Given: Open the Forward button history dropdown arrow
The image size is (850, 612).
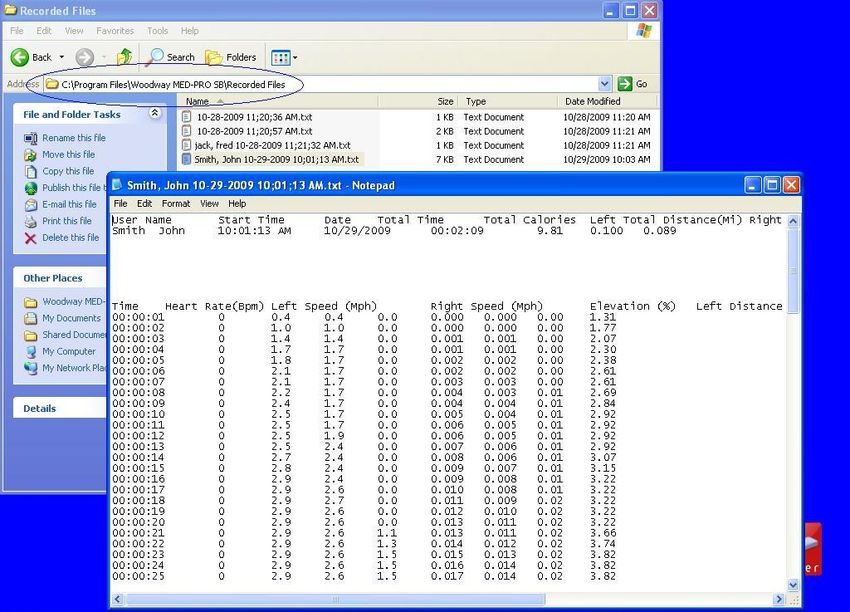Looking at the screenshot, I should [104, 57].
